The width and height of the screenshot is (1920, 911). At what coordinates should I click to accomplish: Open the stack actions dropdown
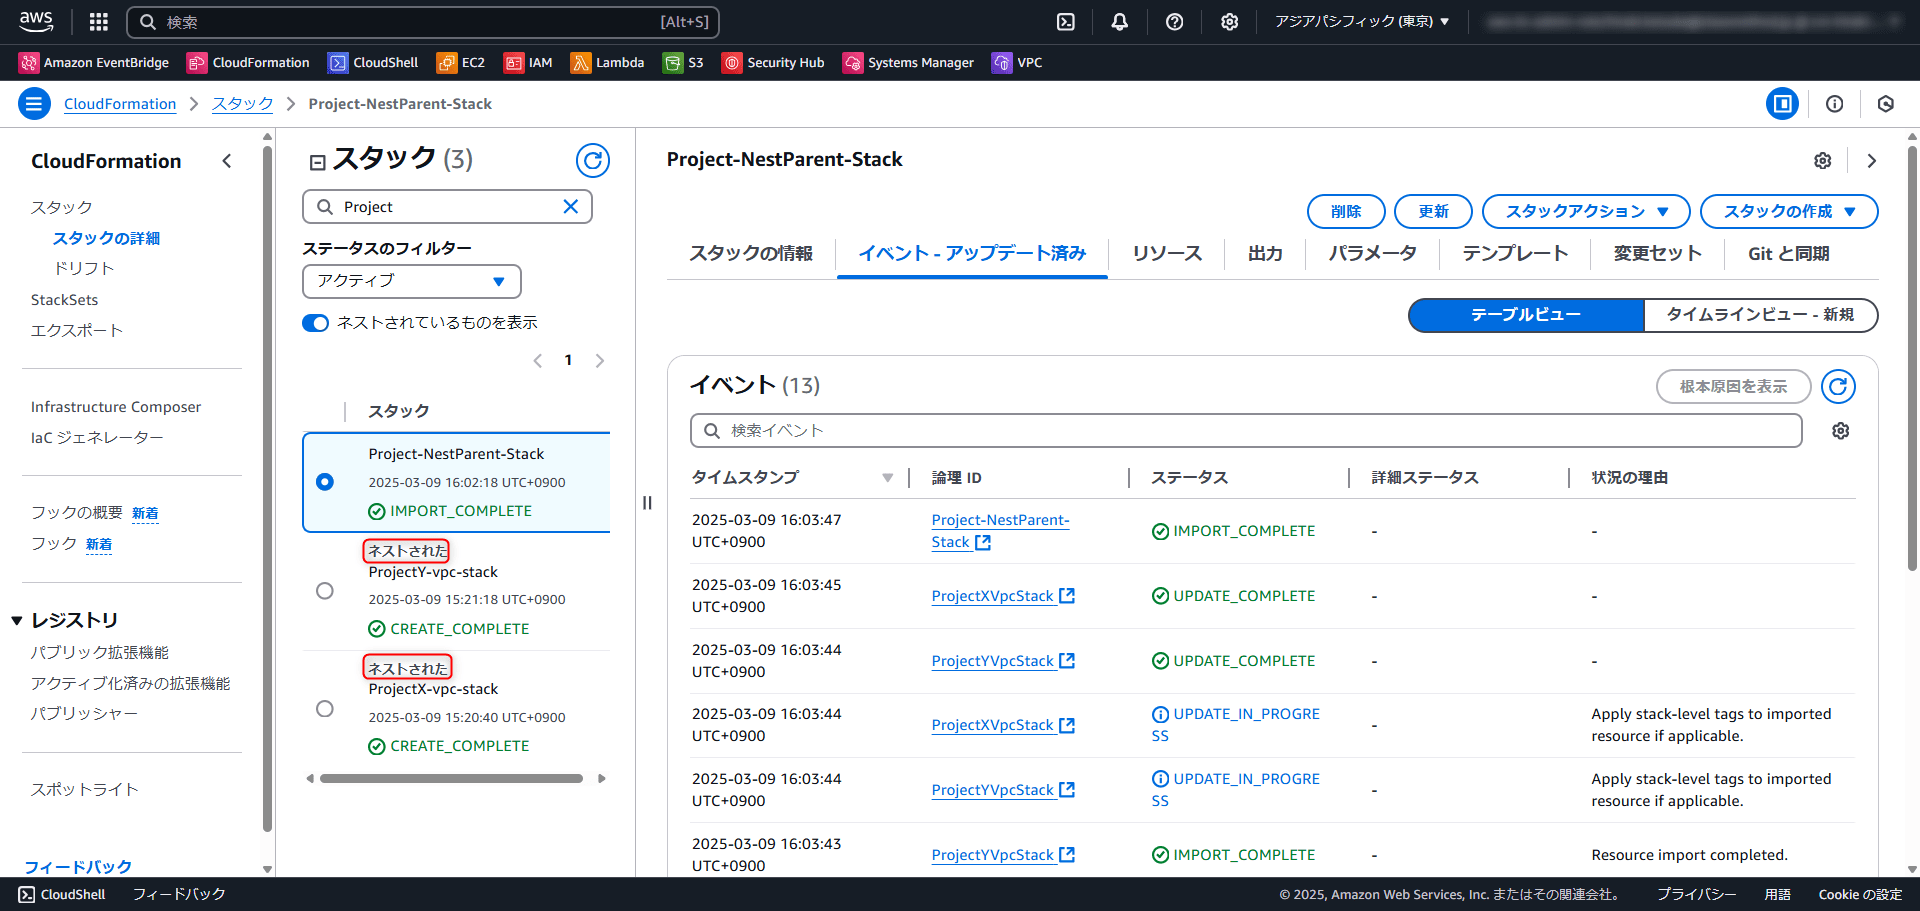click(1586, 211)
